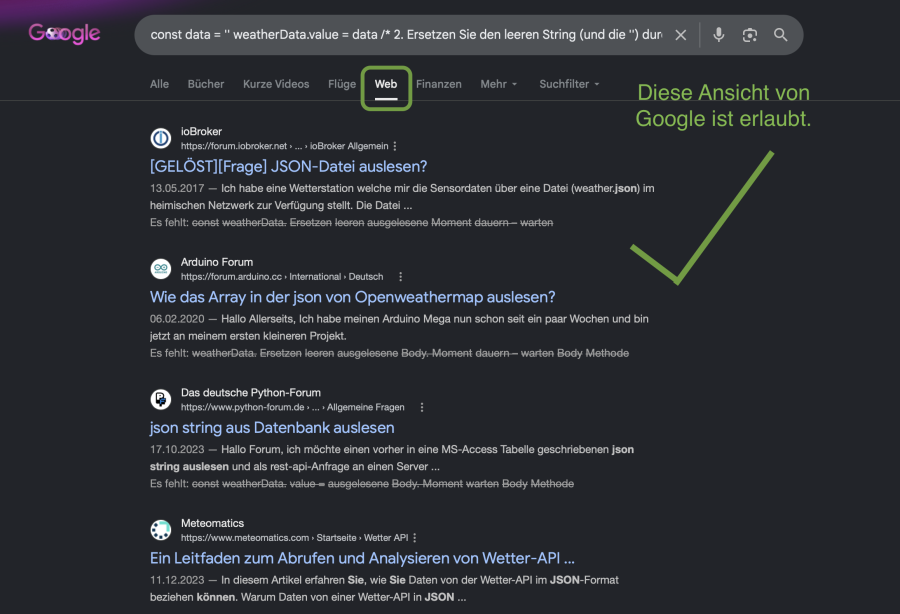Click the Meteomatics favicon
Viewport: 900px width, 614px height.
point(161,530)
